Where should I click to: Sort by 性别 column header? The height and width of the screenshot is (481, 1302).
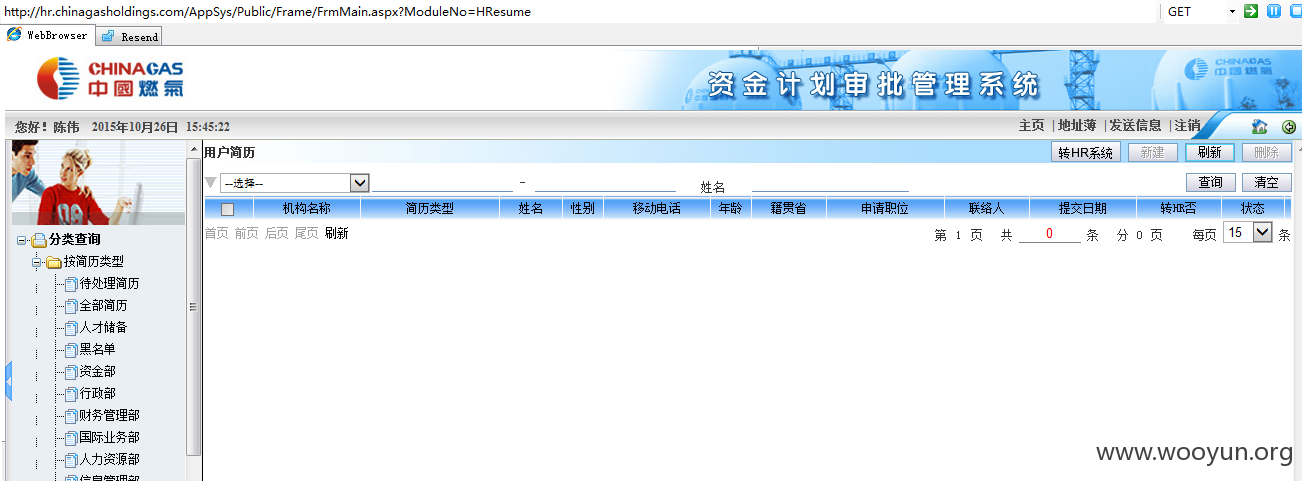click(582, 209)
